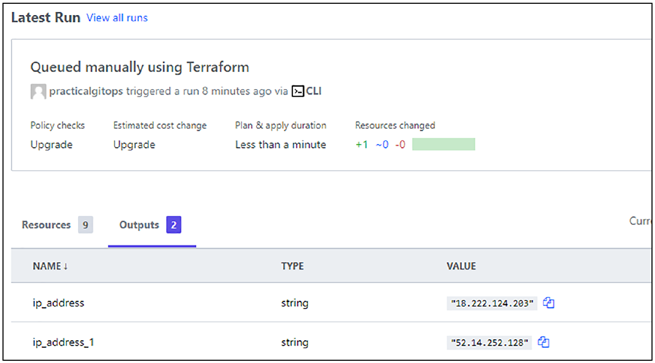Viewport: 655px width, 363px height.
Task: Click Upgrade under Estimated cost change
Action: (134, 145)
